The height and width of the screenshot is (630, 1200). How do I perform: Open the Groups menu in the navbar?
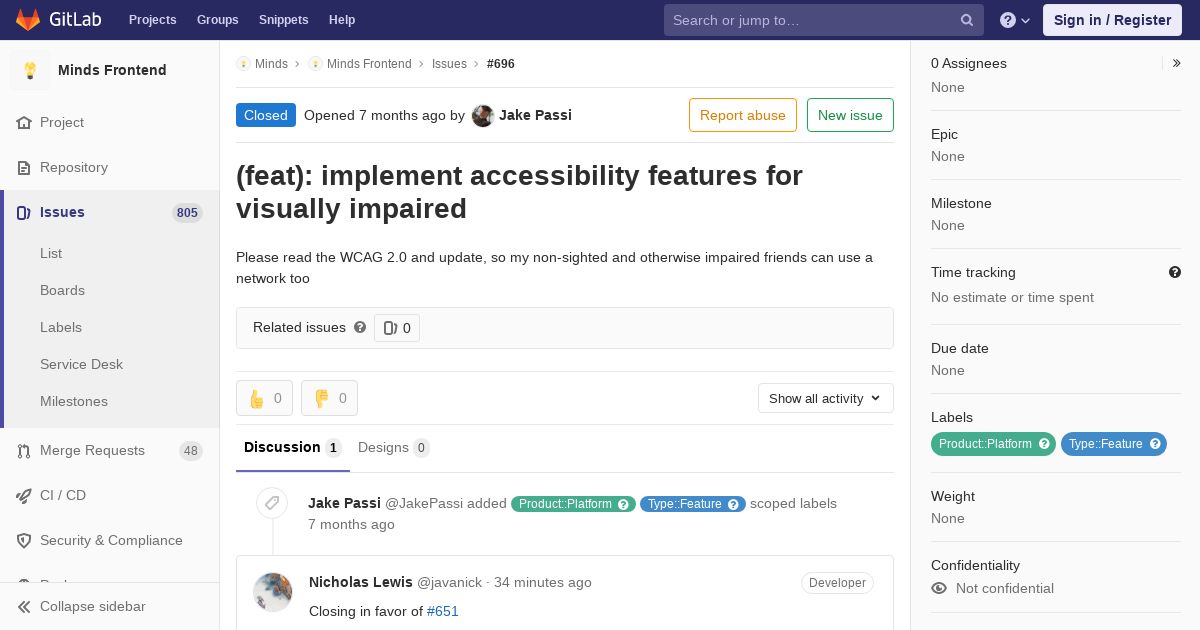[x=217, y=20]
